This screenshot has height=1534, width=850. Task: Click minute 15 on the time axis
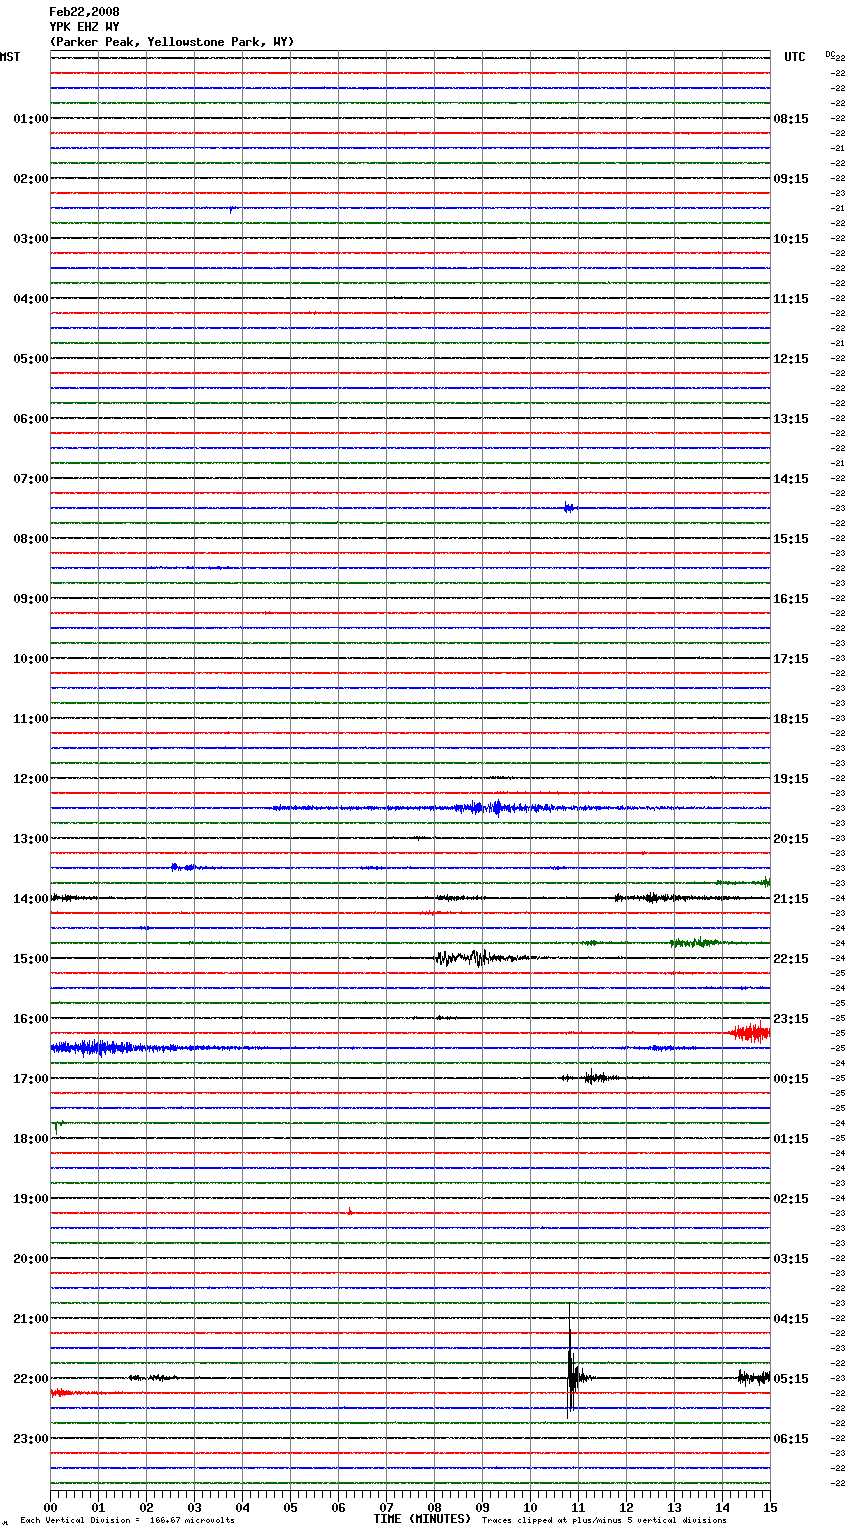click(770, 1507)
